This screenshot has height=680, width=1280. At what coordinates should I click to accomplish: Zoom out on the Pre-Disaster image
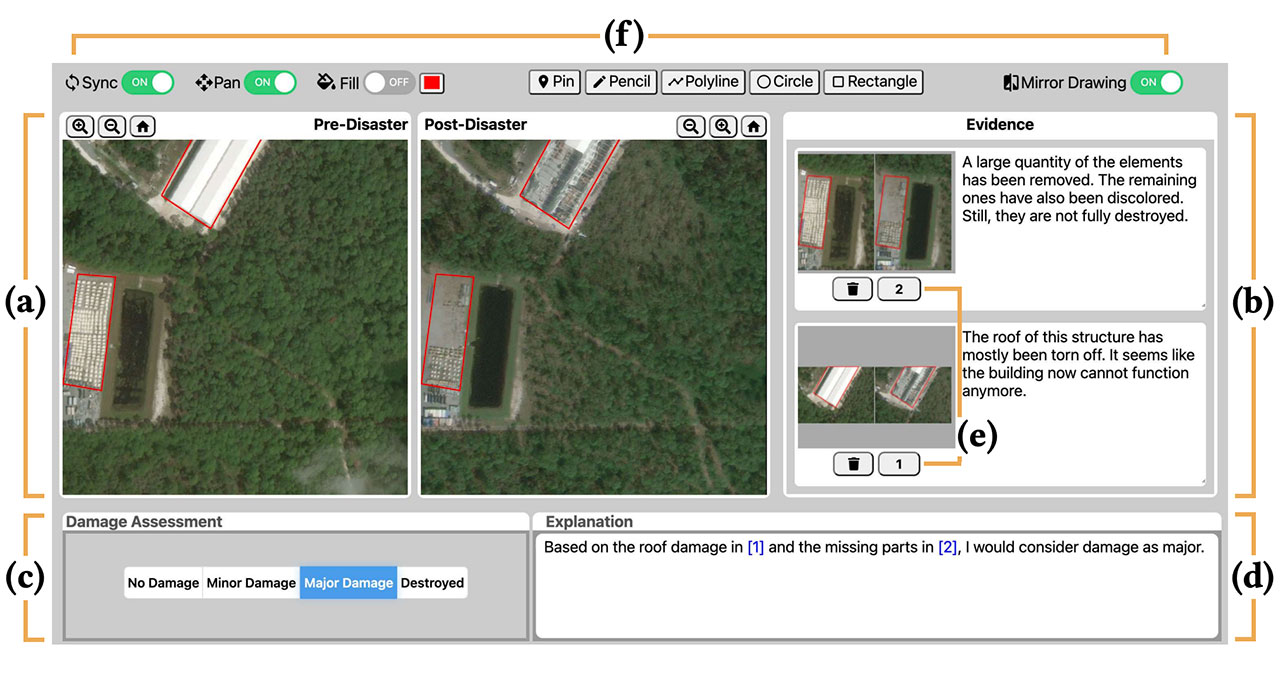point(112,126)
